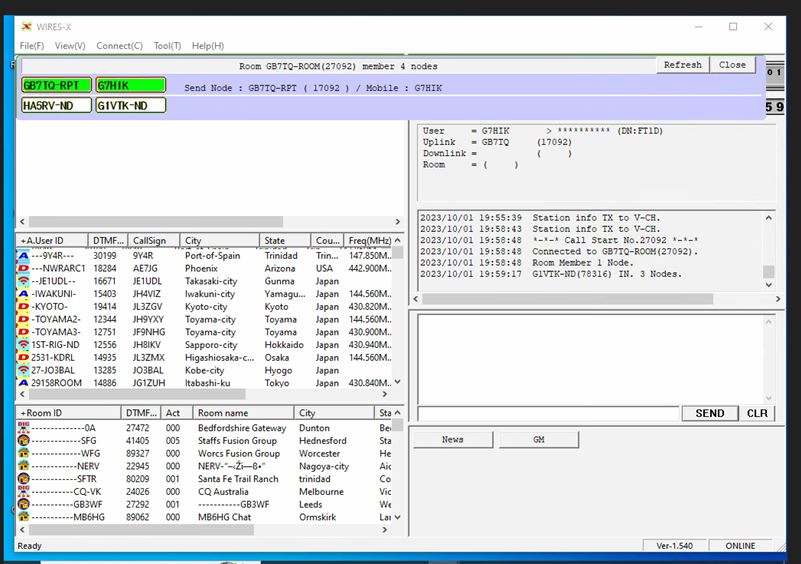Sort node list by State column
The width and height of the screenshot is (801, 564).
[285, 241]
